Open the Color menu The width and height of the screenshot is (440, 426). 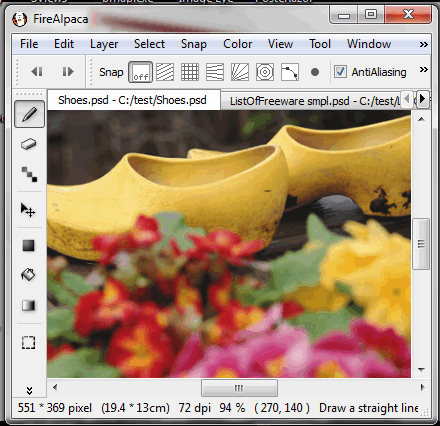pyautogui.click(x=238, y=44)
